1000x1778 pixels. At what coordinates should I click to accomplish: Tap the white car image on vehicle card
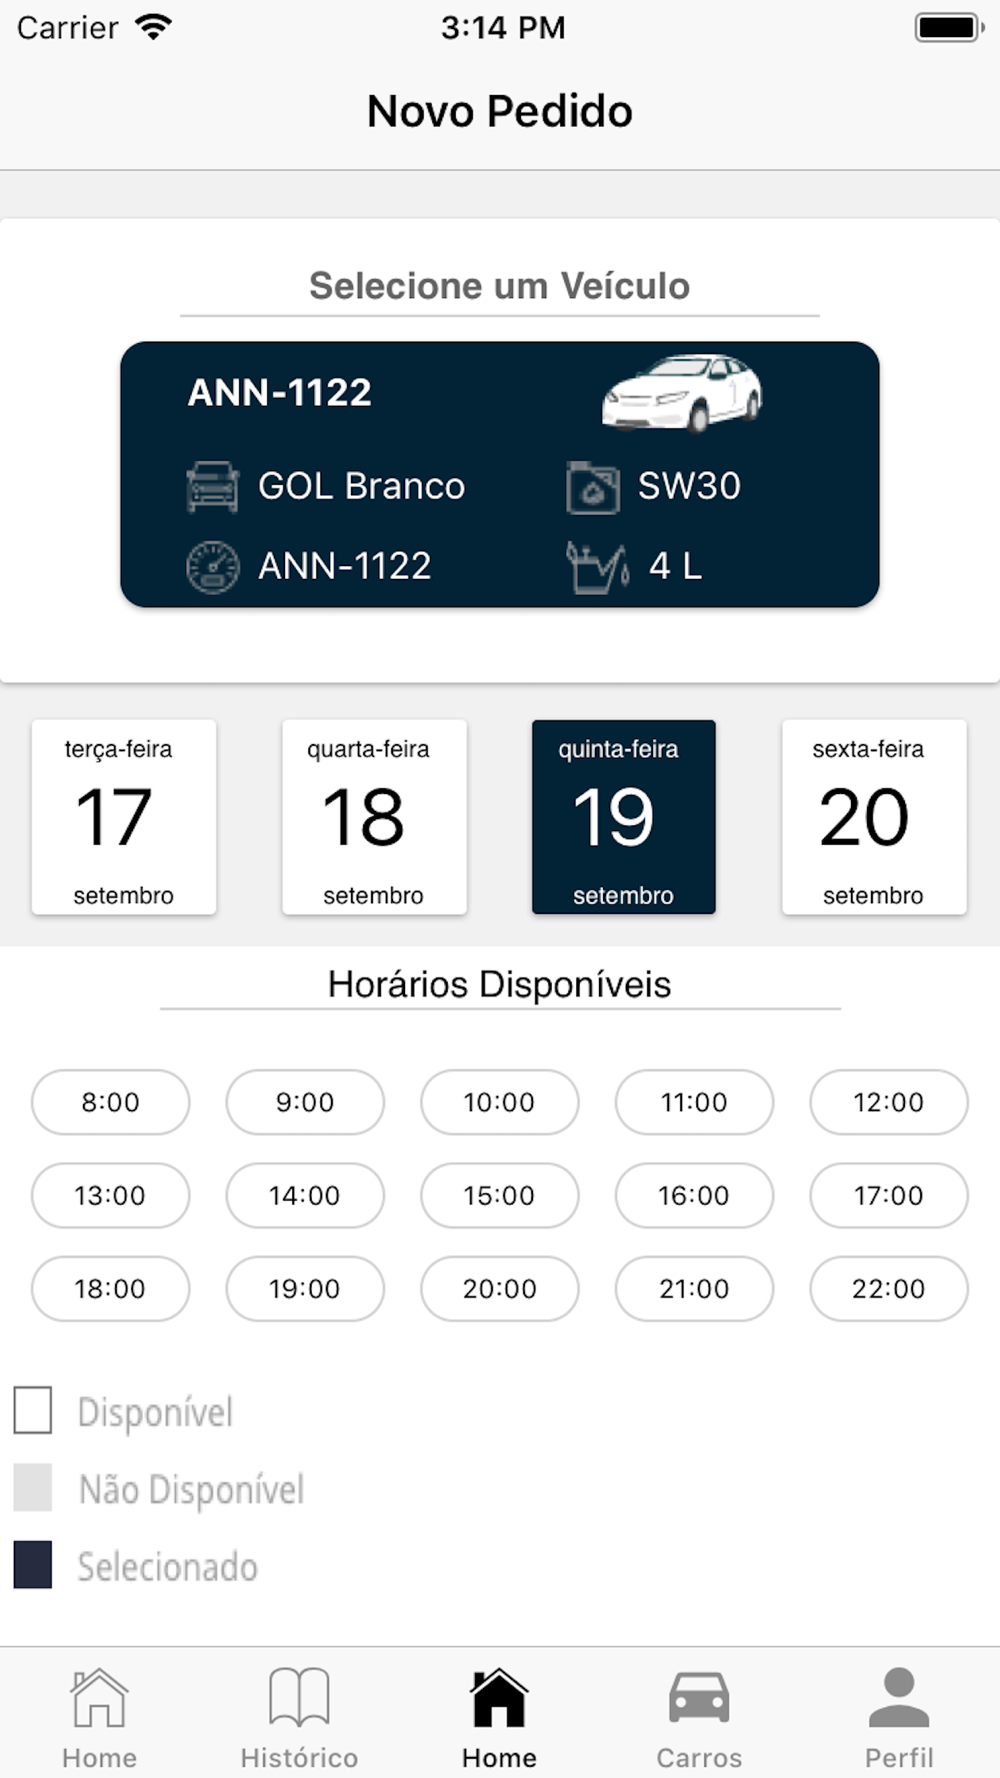(x=681, y=393)
